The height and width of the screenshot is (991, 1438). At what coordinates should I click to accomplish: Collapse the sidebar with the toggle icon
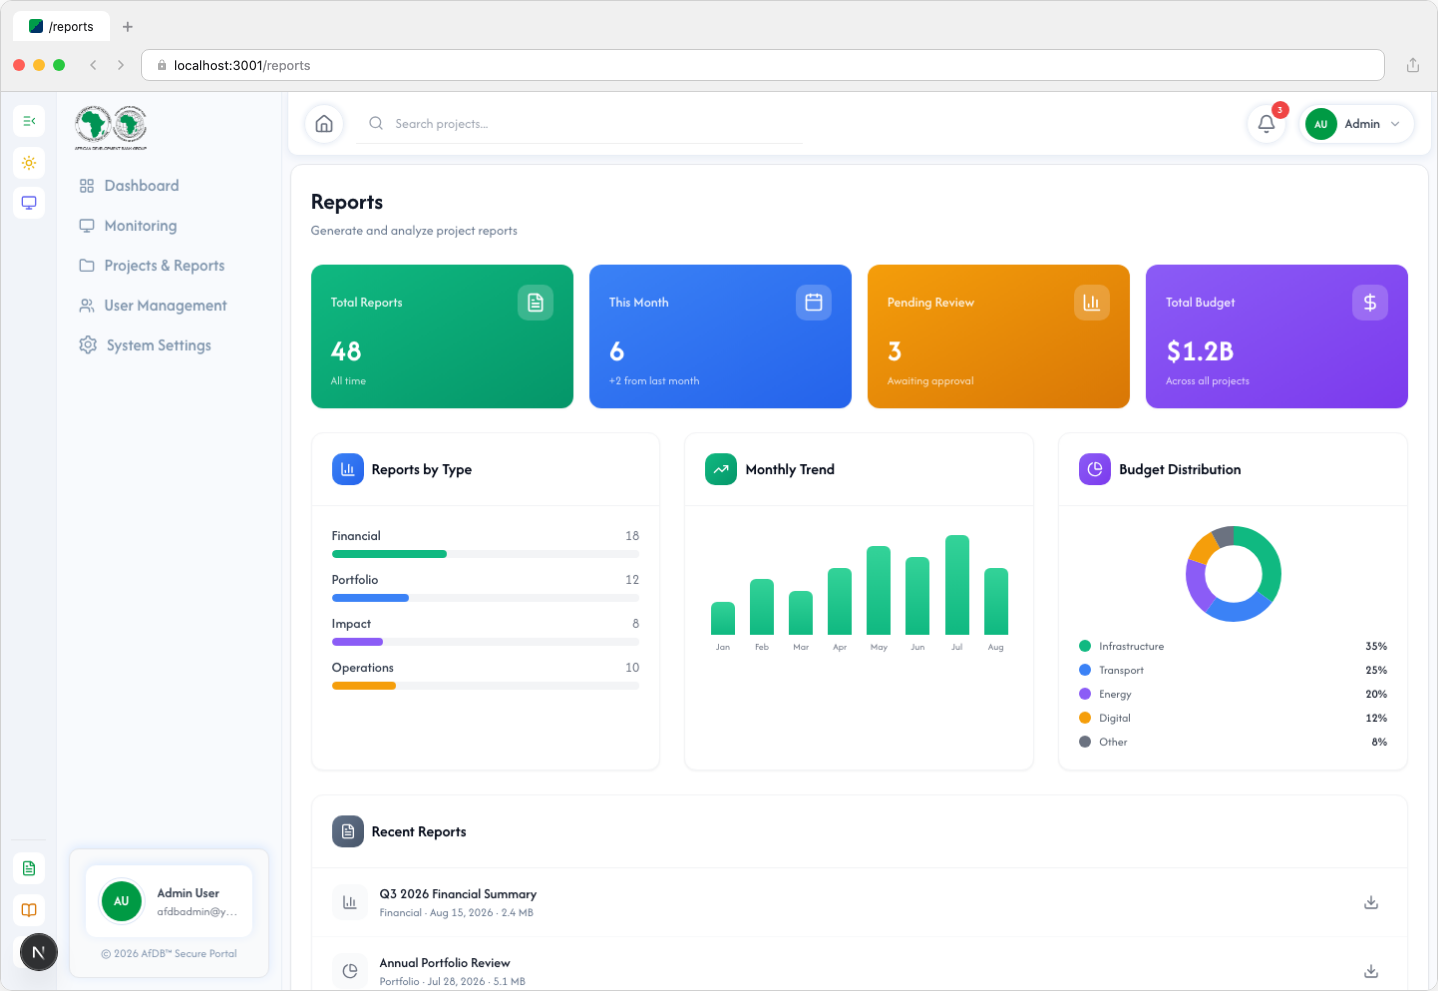tap(29, 121)
